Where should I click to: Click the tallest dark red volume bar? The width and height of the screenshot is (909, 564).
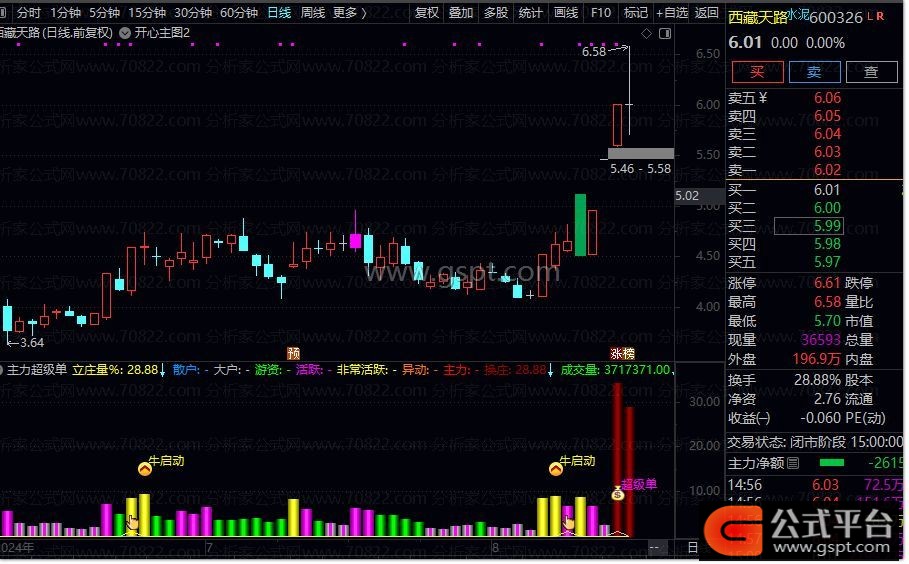pos(618,460)
